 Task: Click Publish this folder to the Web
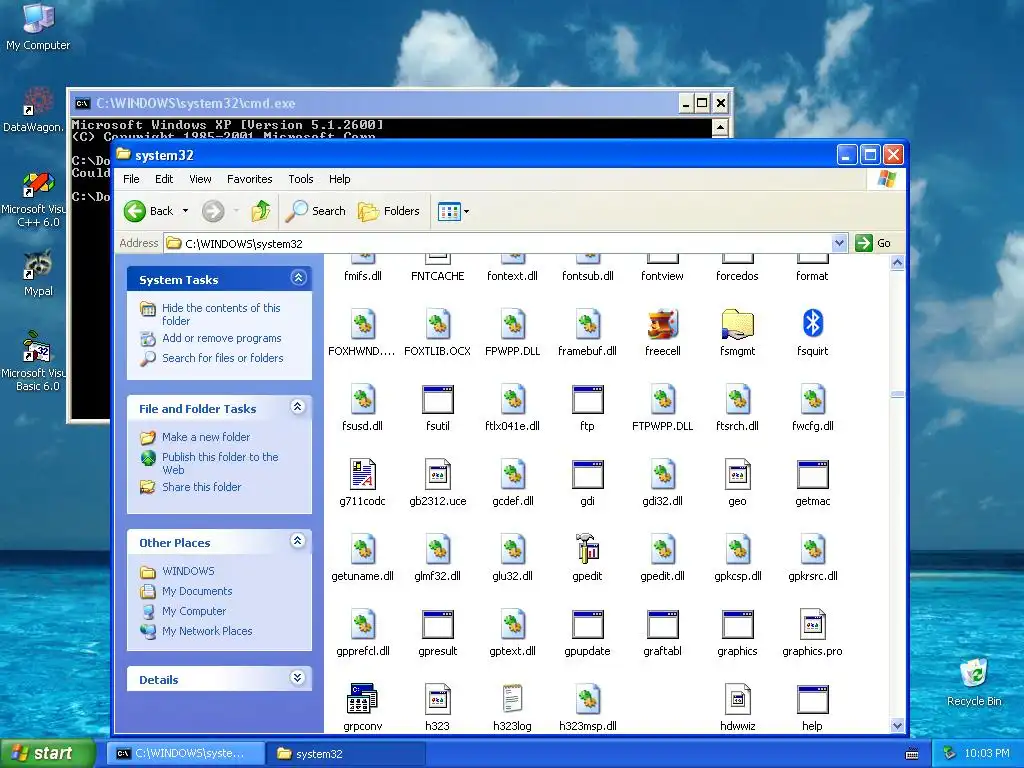220,463
